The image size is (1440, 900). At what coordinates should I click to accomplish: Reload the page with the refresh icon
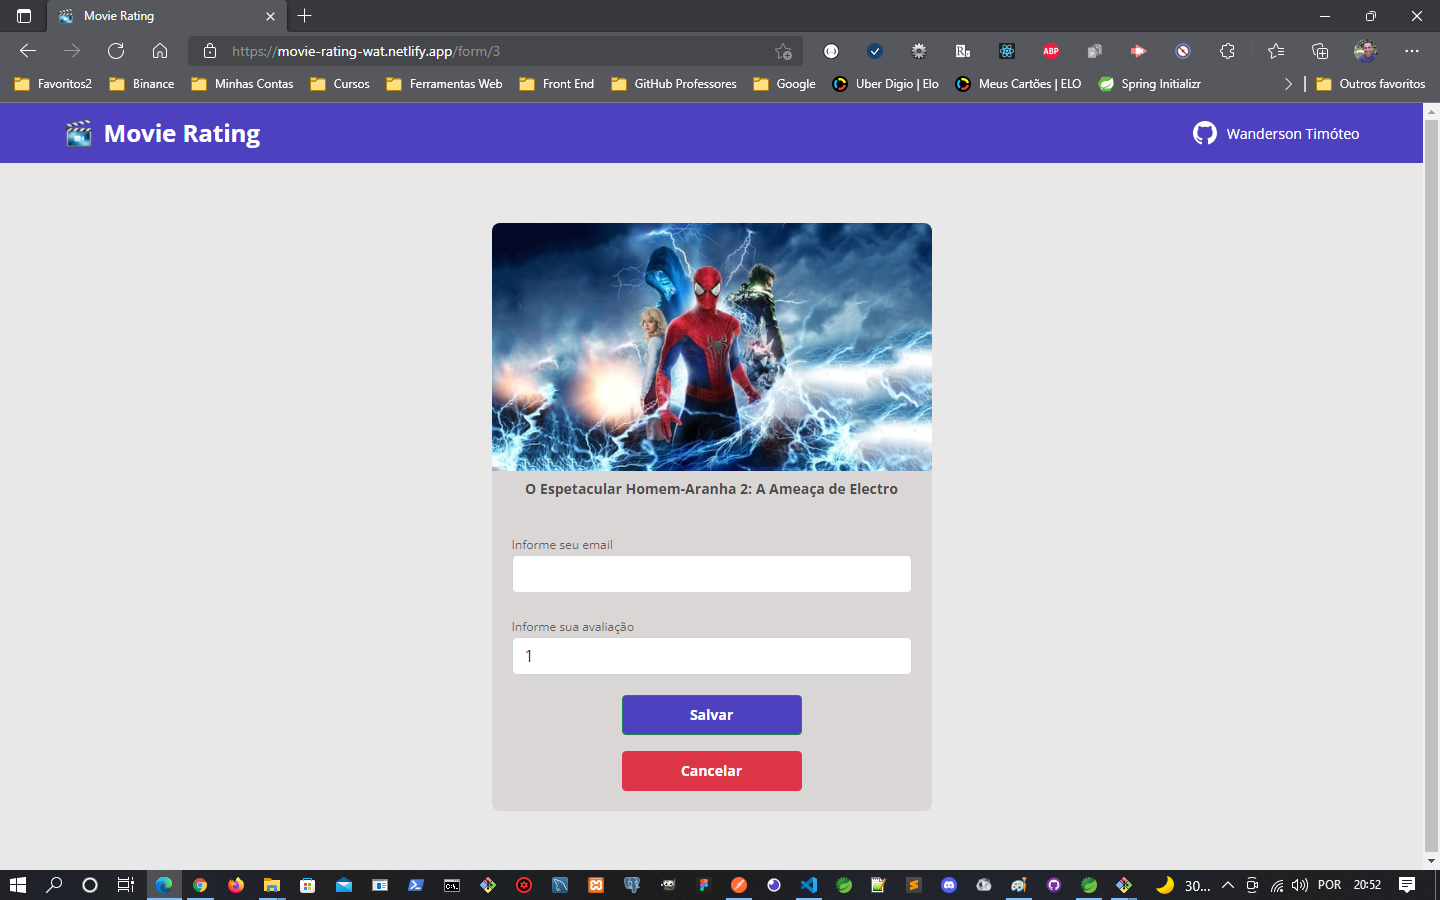click(116, 51)
